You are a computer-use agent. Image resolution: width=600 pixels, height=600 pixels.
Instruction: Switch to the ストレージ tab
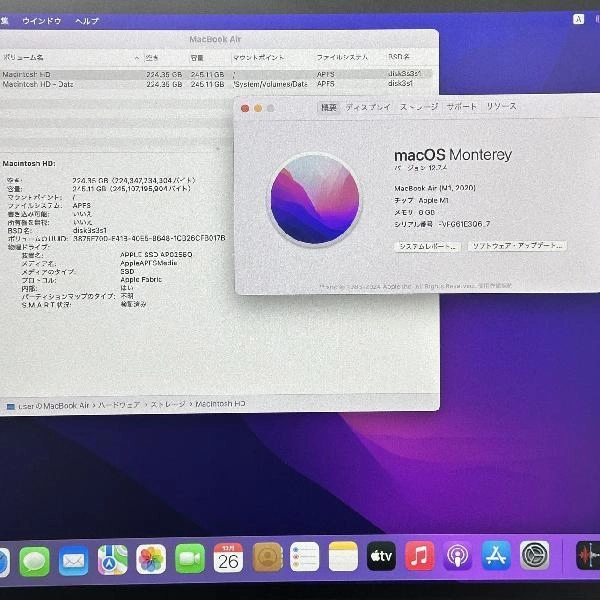(x=419, y=107)
